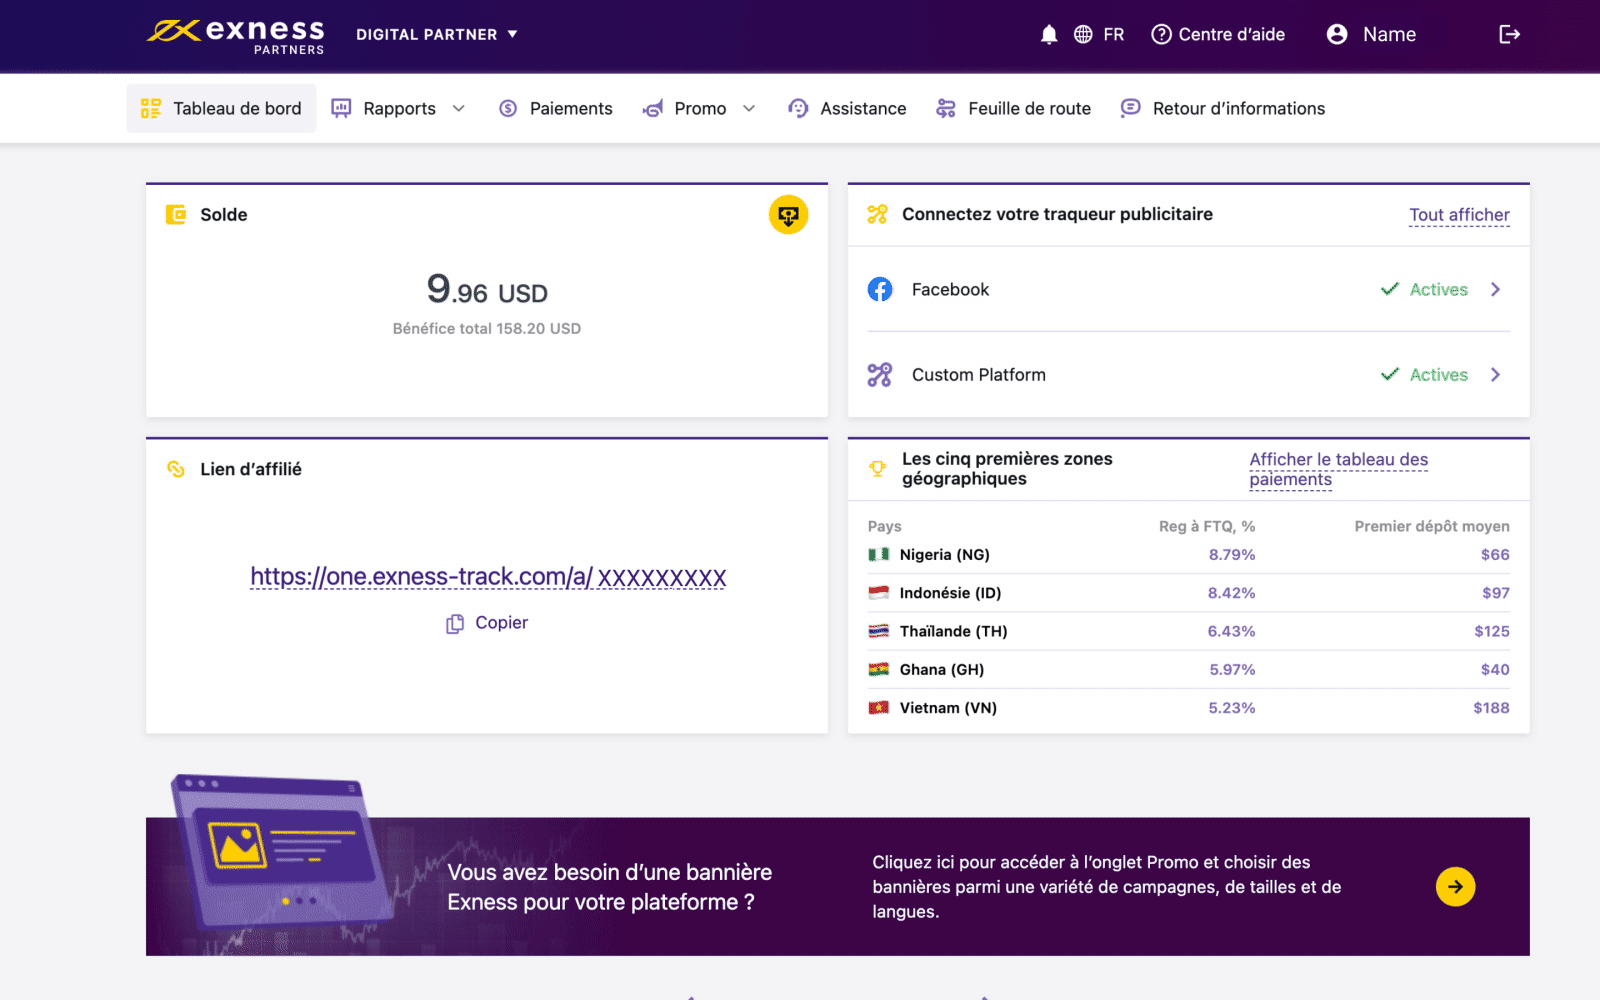Click the globe language icon

click(1083, 35)
